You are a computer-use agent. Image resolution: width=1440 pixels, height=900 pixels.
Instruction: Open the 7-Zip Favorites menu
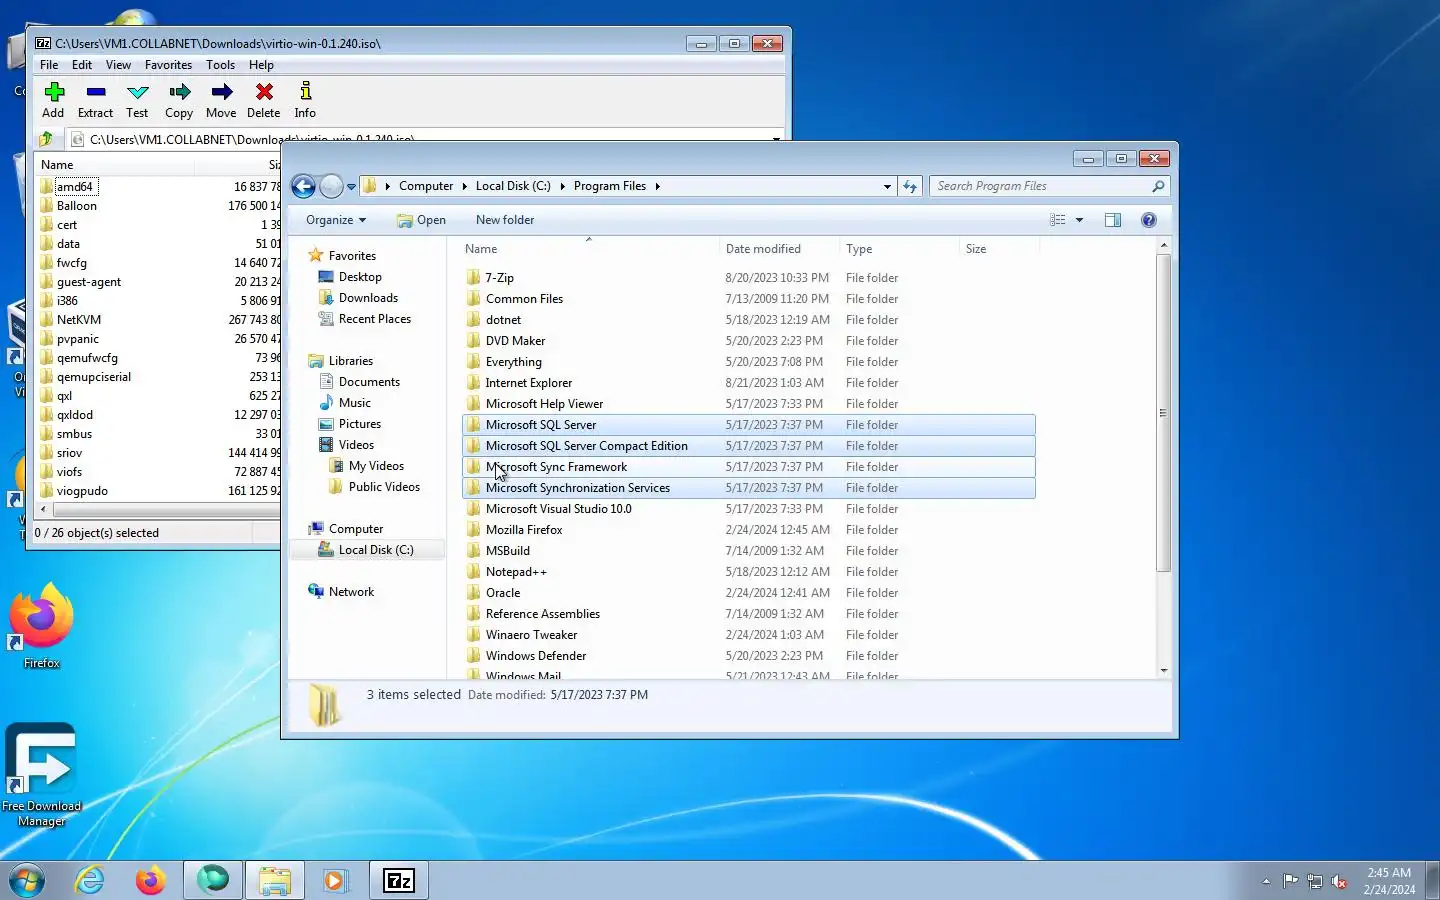pyautogui.click(x=168, y=65)
